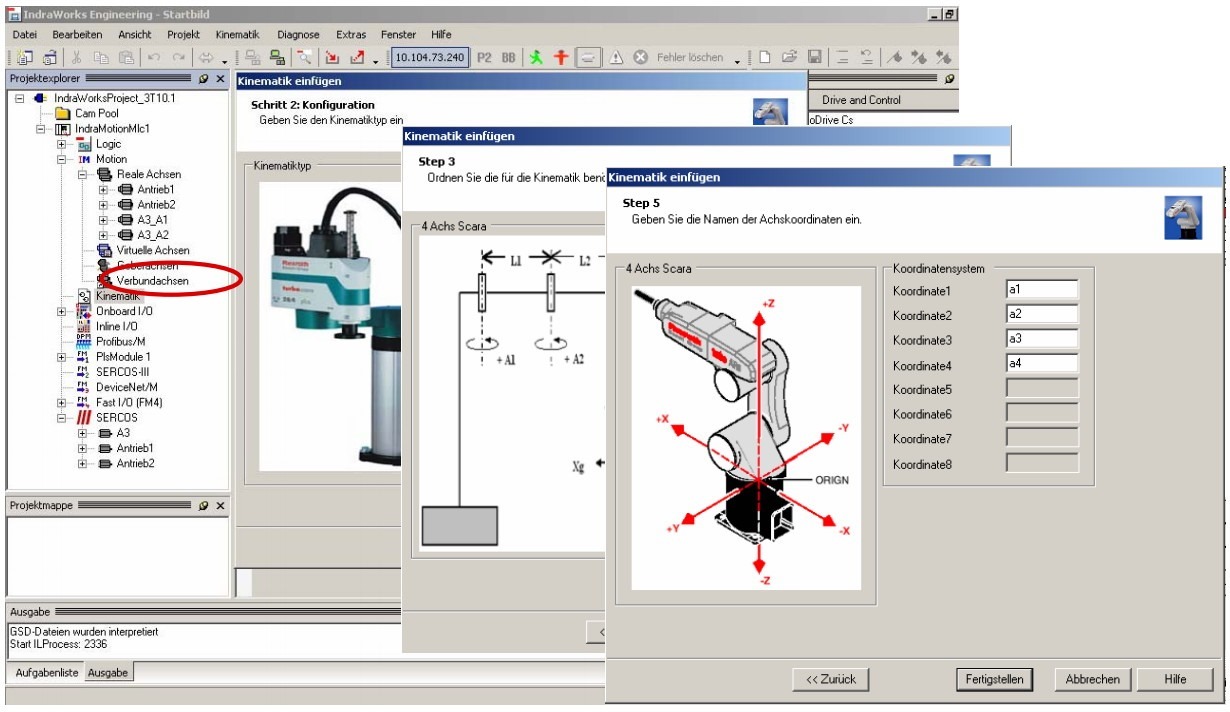Click the red standing figure icon
Image resolution: width=1230 pixels, height=712 pixels.
point(561,58)
